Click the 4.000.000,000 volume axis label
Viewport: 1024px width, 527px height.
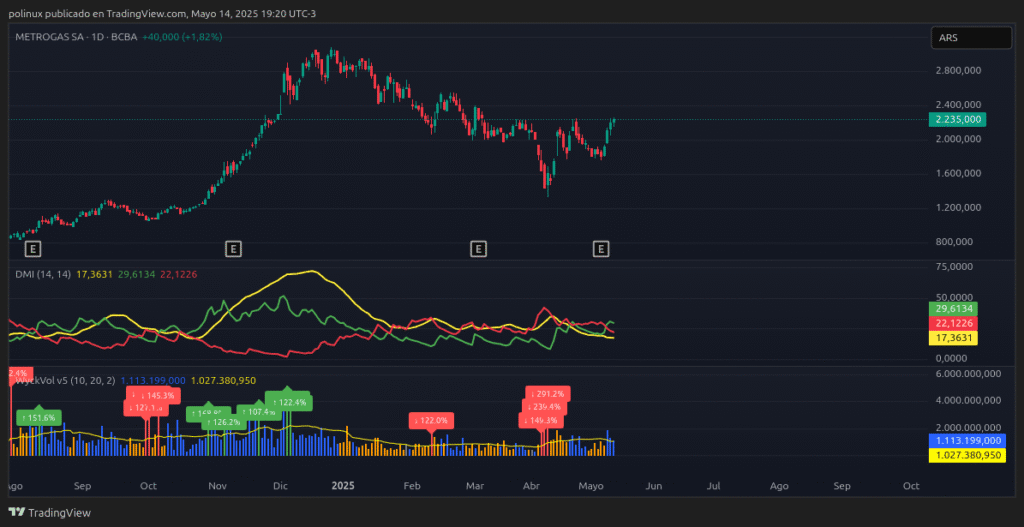968,400
